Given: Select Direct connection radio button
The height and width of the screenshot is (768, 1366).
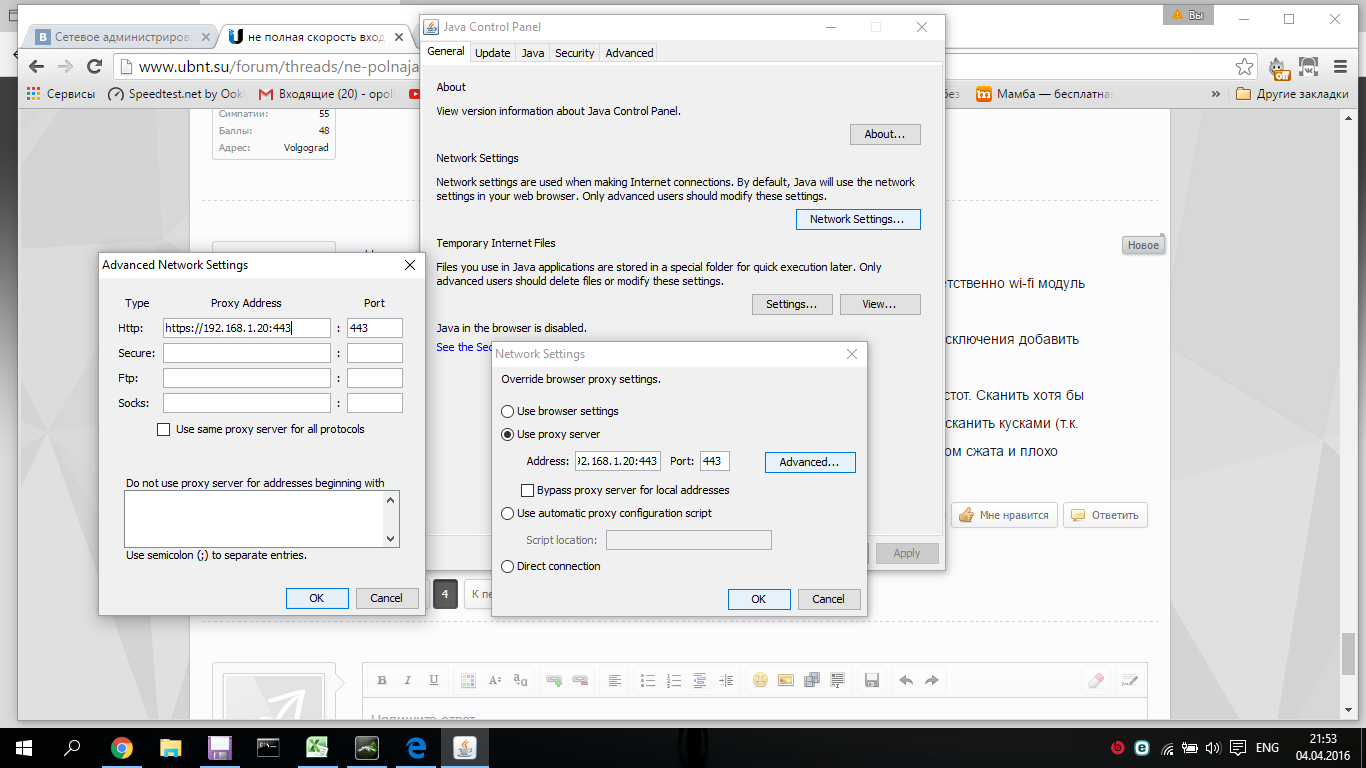Looking at the screenshot, I should [507, 566].
